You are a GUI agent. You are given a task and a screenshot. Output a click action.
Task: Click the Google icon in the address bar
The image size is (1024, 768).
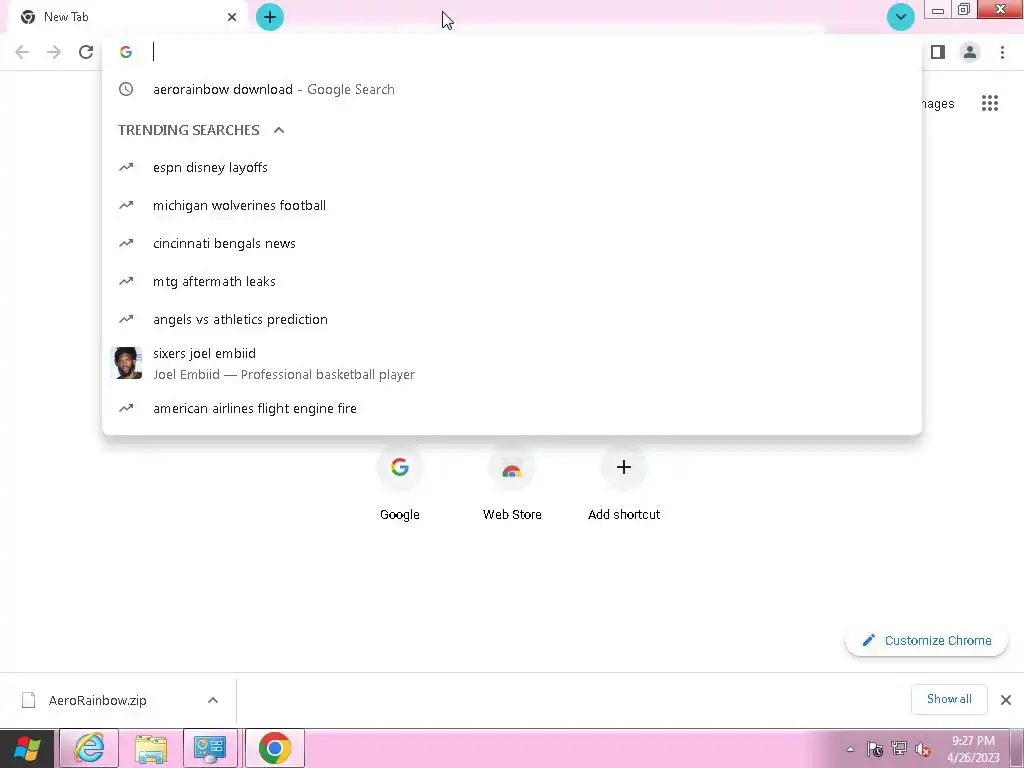tap(126, 52)
